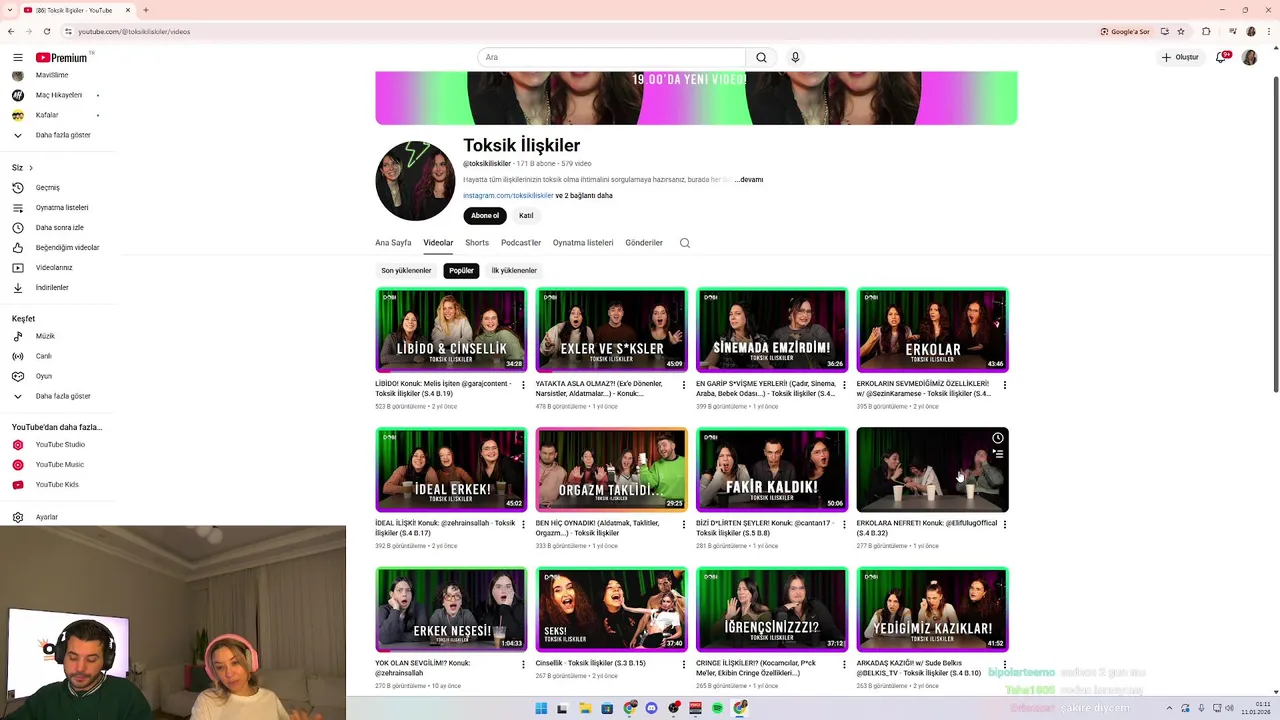Bookmark this page with star icon
Screen dimensions: 1280x720
pos(1181,31)
